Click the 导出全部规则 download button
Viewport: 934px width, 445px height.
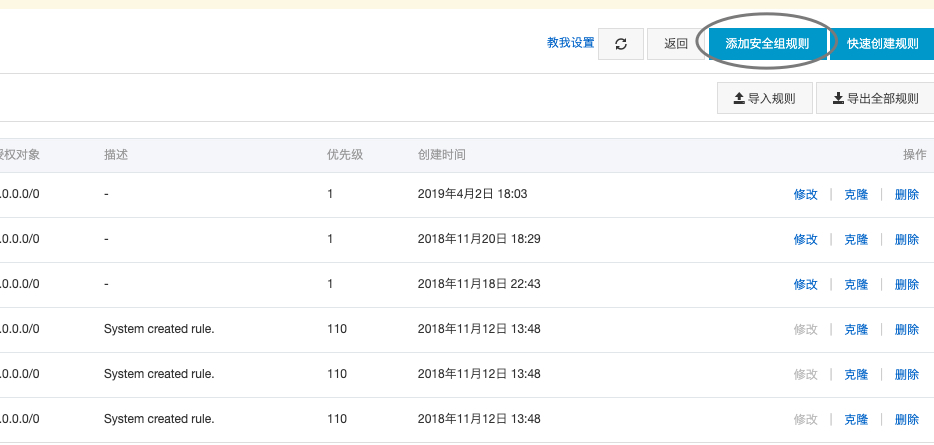[x=875, y=98]
